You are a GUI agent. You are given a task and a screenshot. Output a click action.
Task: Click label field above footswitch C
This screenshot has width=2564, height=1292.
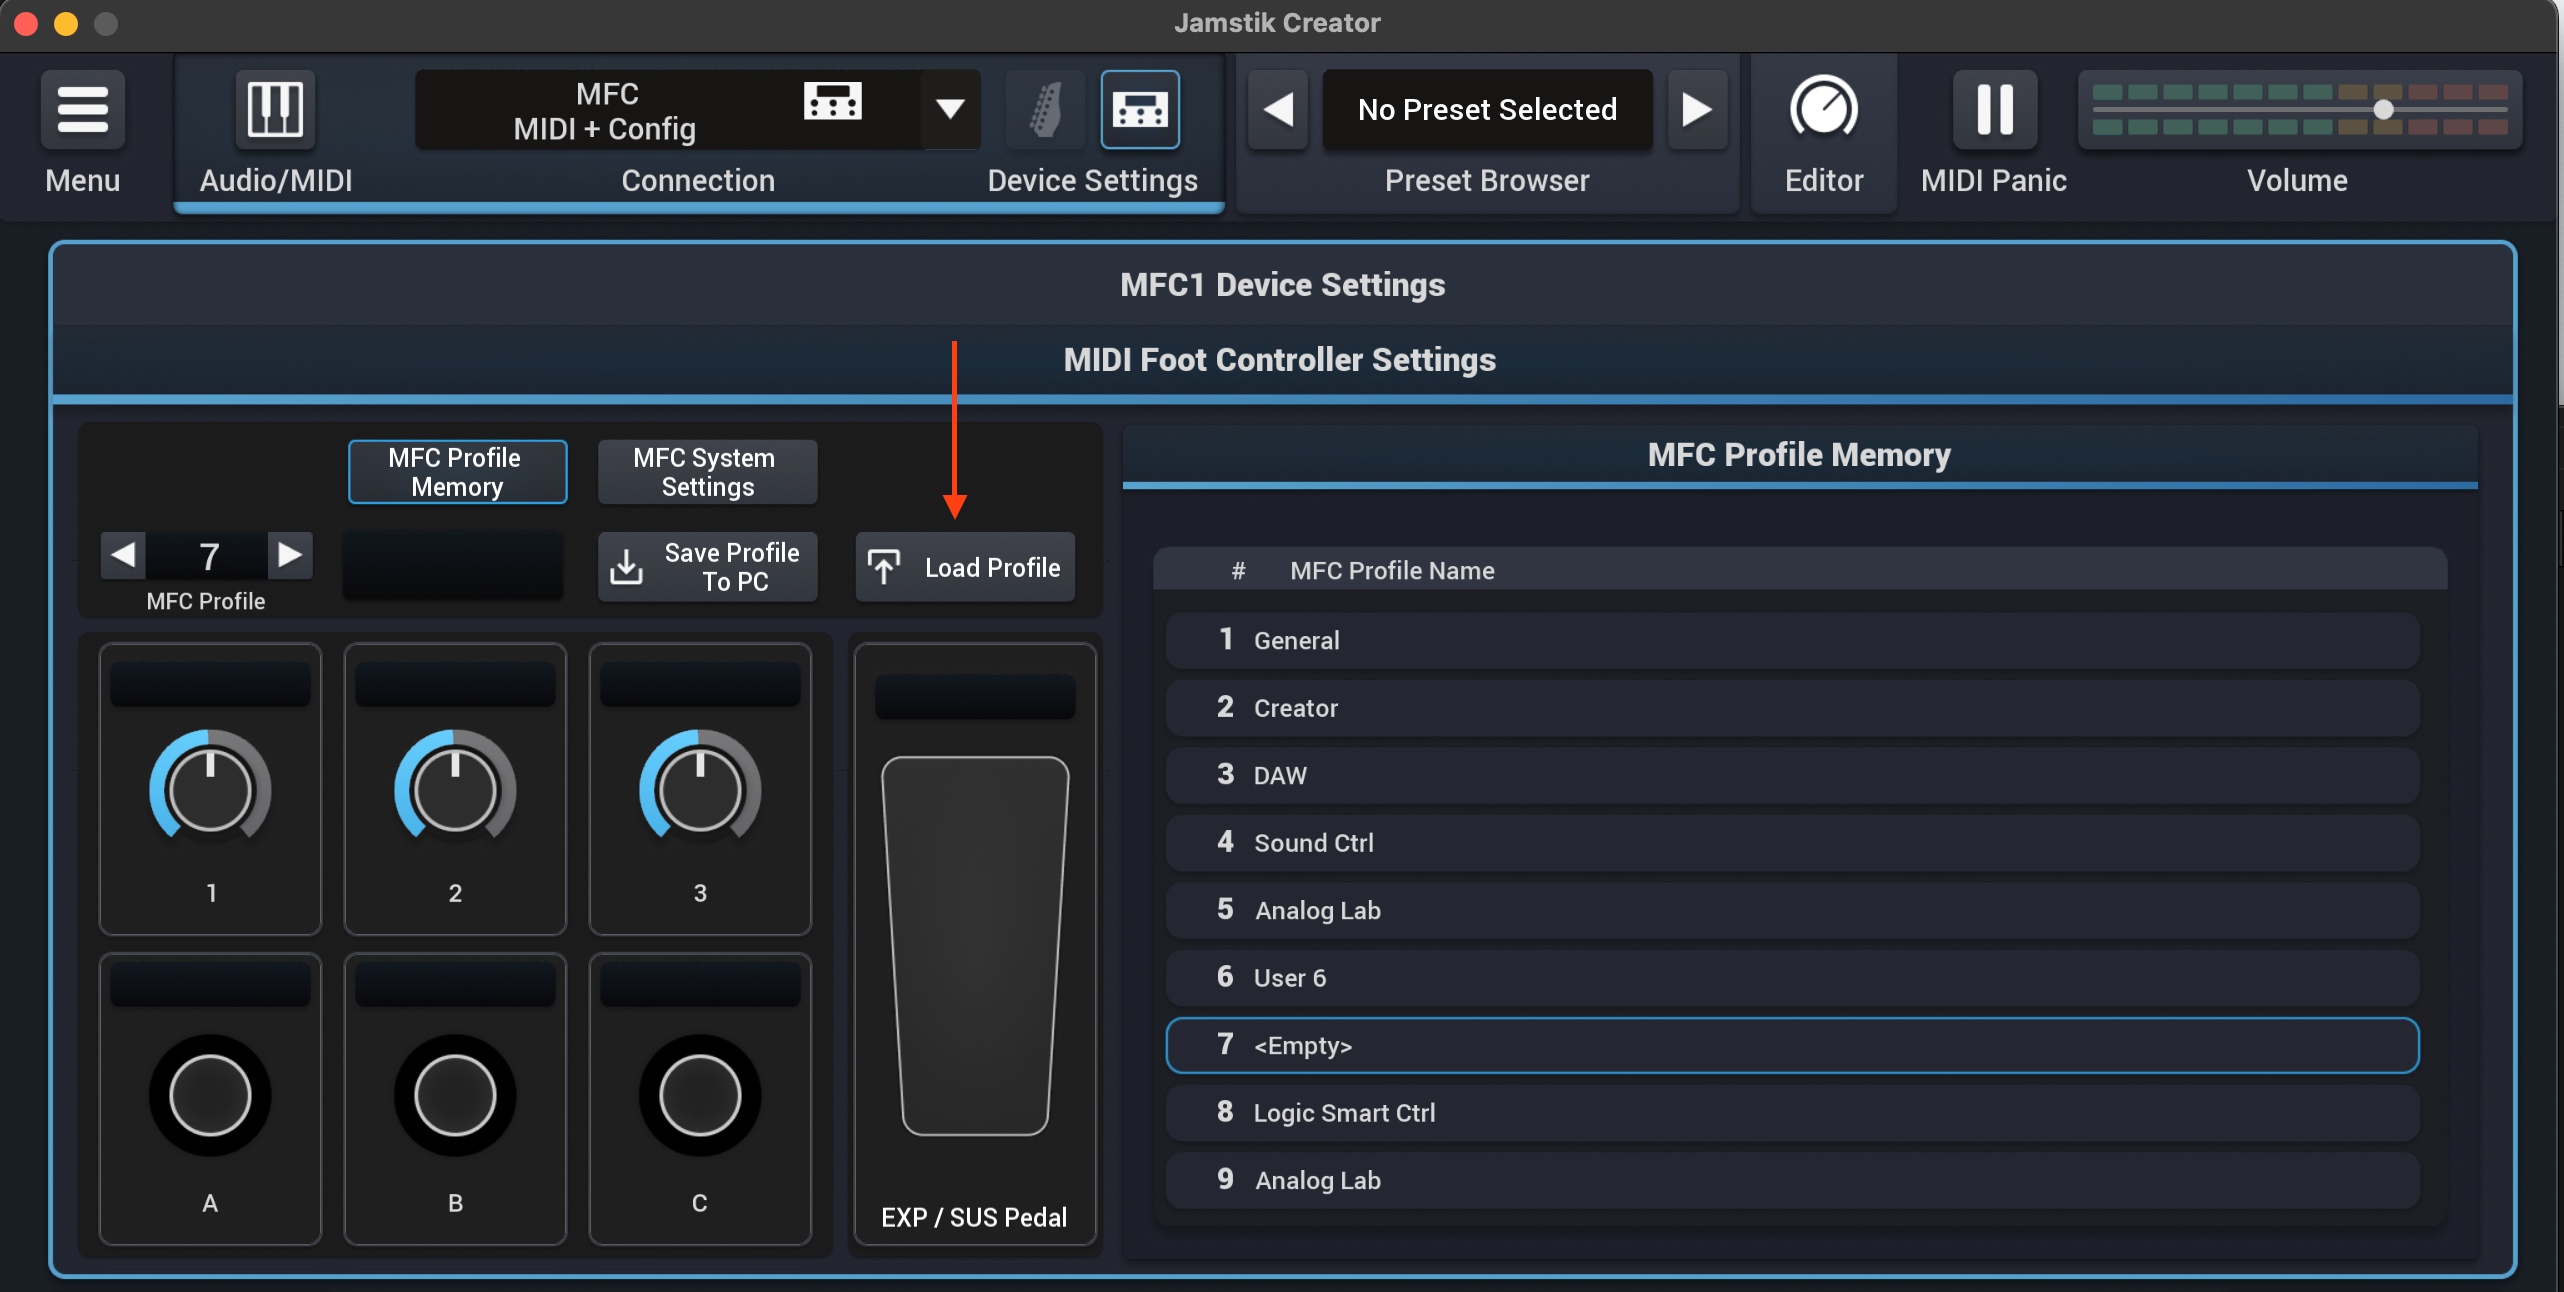[700, 985]
